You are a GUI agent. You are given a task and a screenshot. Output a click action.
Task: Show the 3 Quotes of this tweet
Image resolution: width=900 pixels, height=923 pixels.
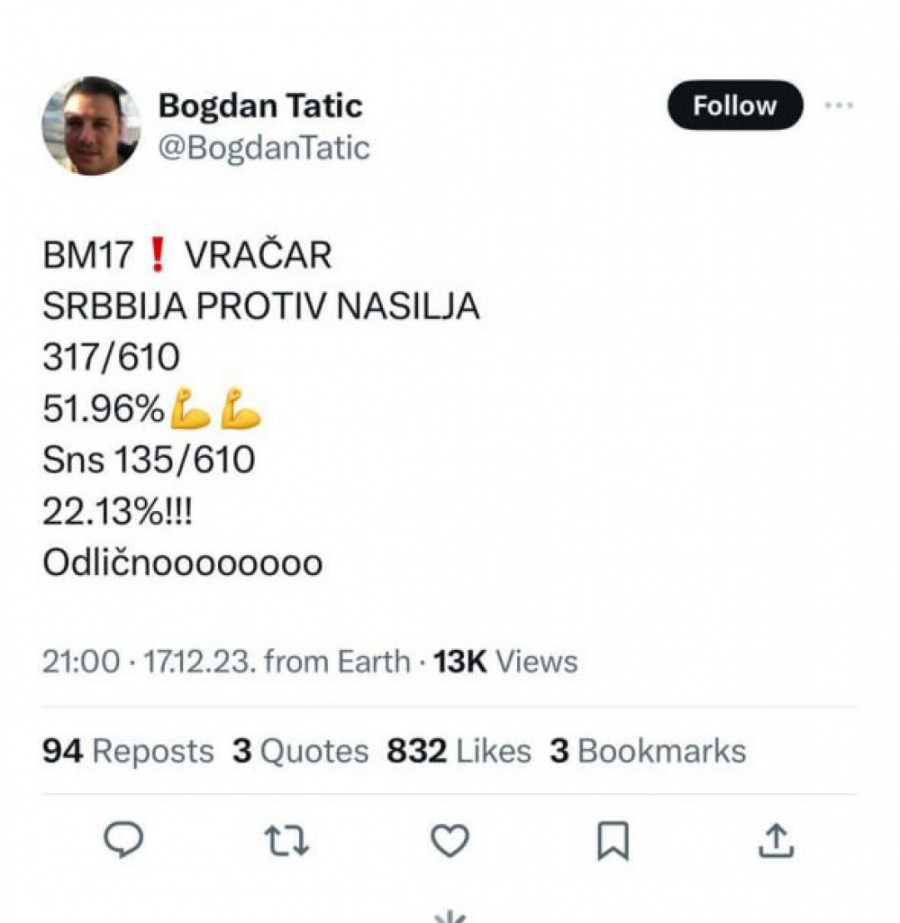[x=301, y=751]
